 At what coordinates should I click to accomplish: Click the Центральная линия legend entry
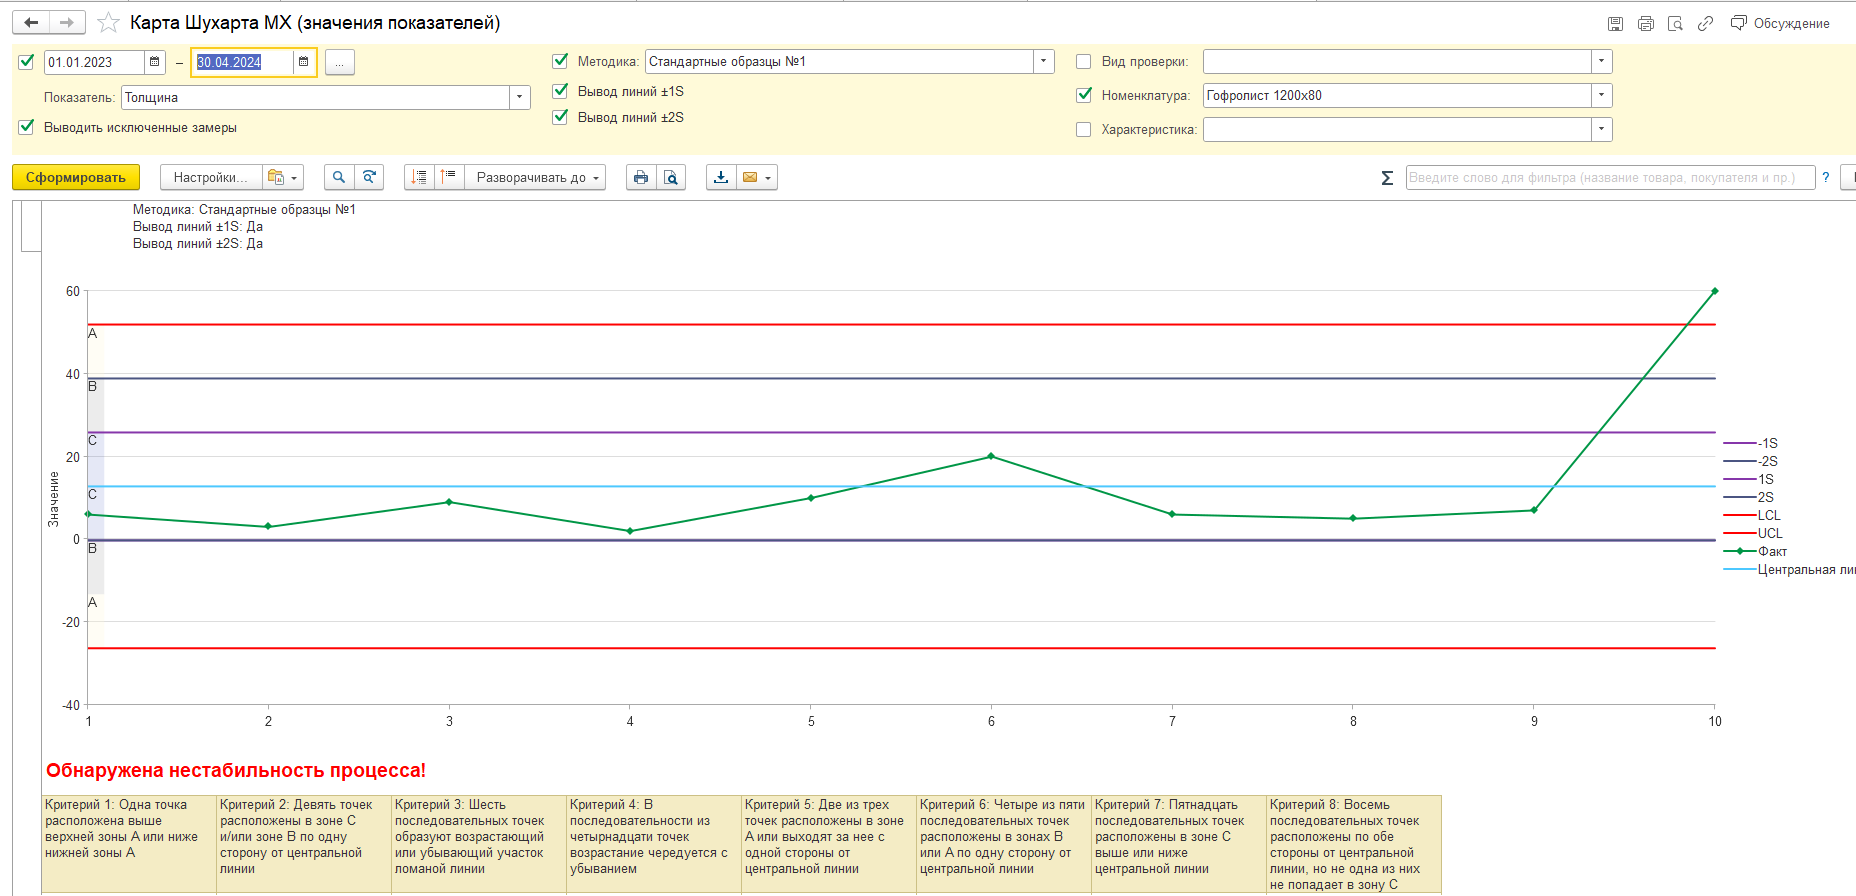[1789, 569]
